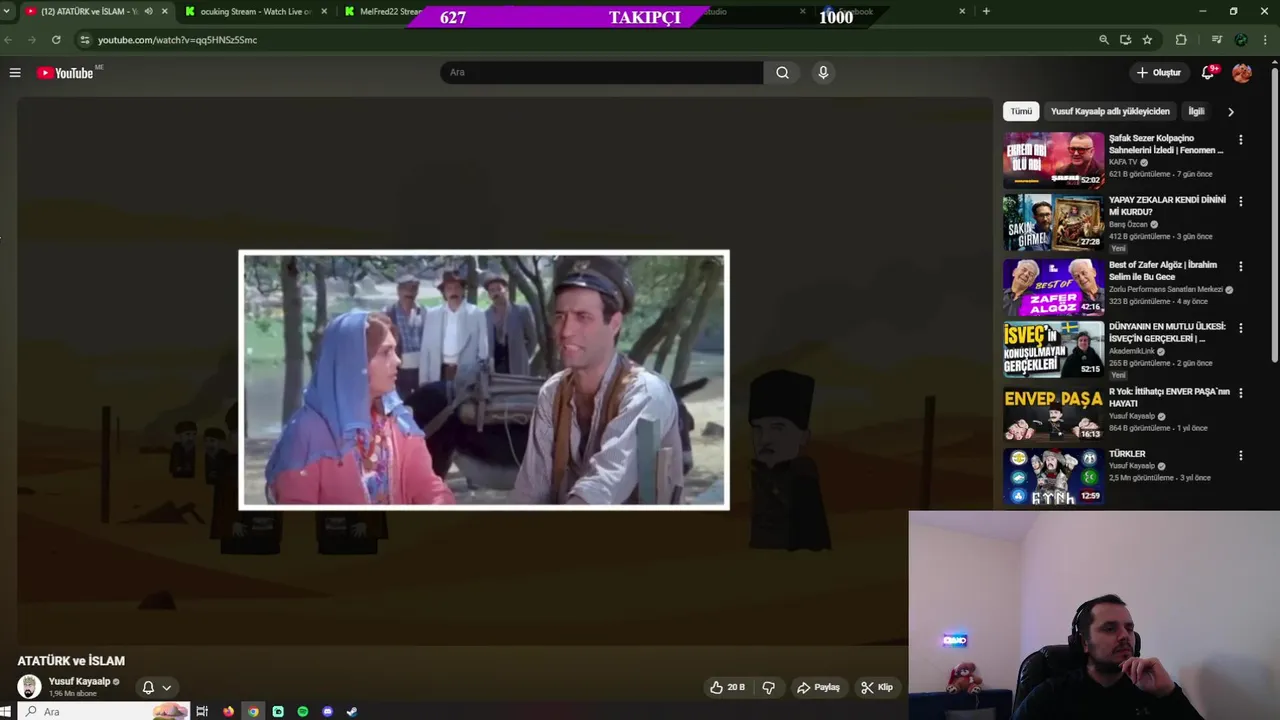This screenshot has width=1280, height=720.
Task: Open Firefox from the taskbar
Action: click(x=228, y=712)
